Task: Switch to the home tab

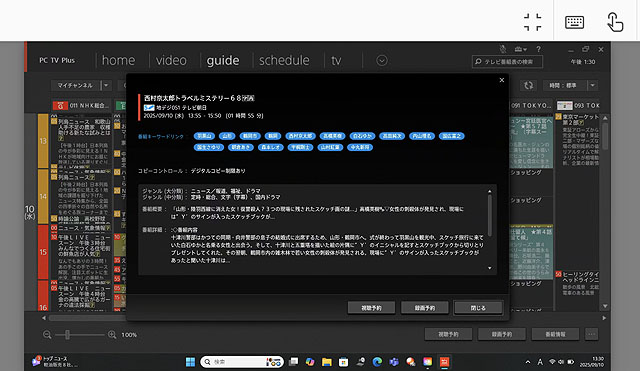Action: pyautogui.click(x=118, y=60)
